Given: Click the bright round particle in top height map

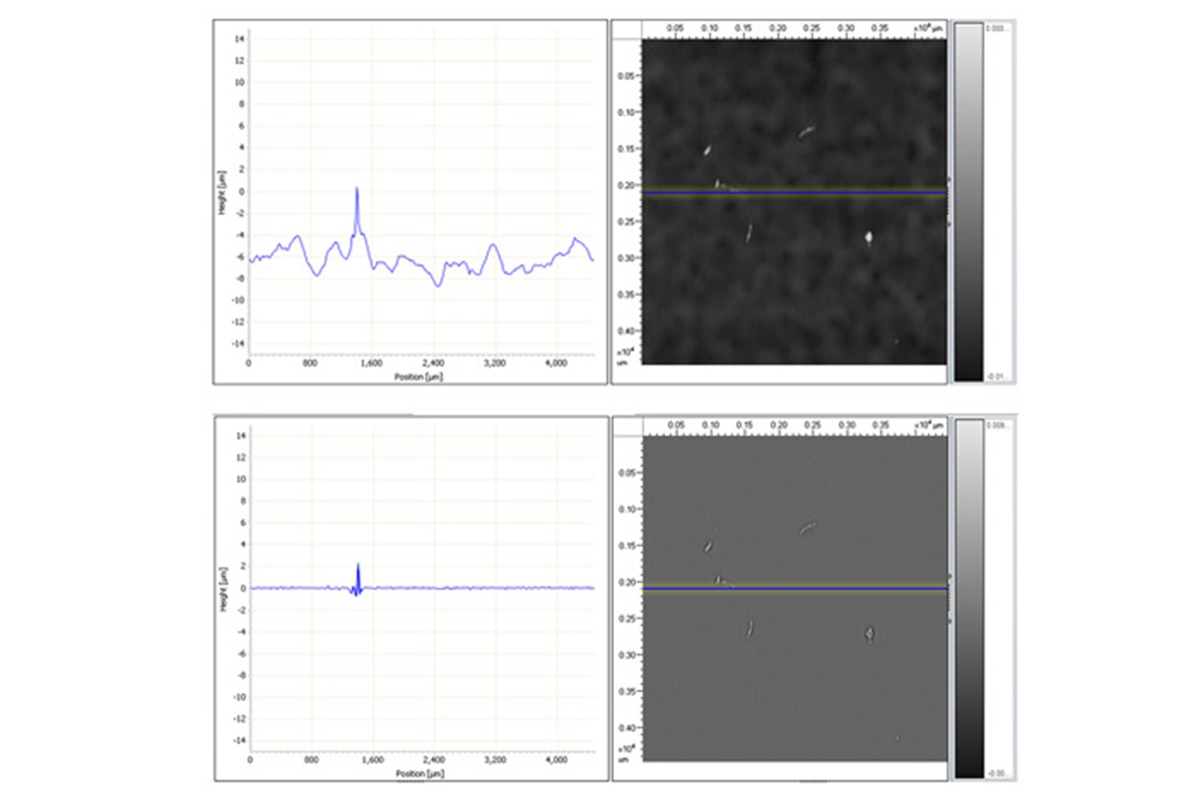Looking at the screenshot, I should click(869, 237).
